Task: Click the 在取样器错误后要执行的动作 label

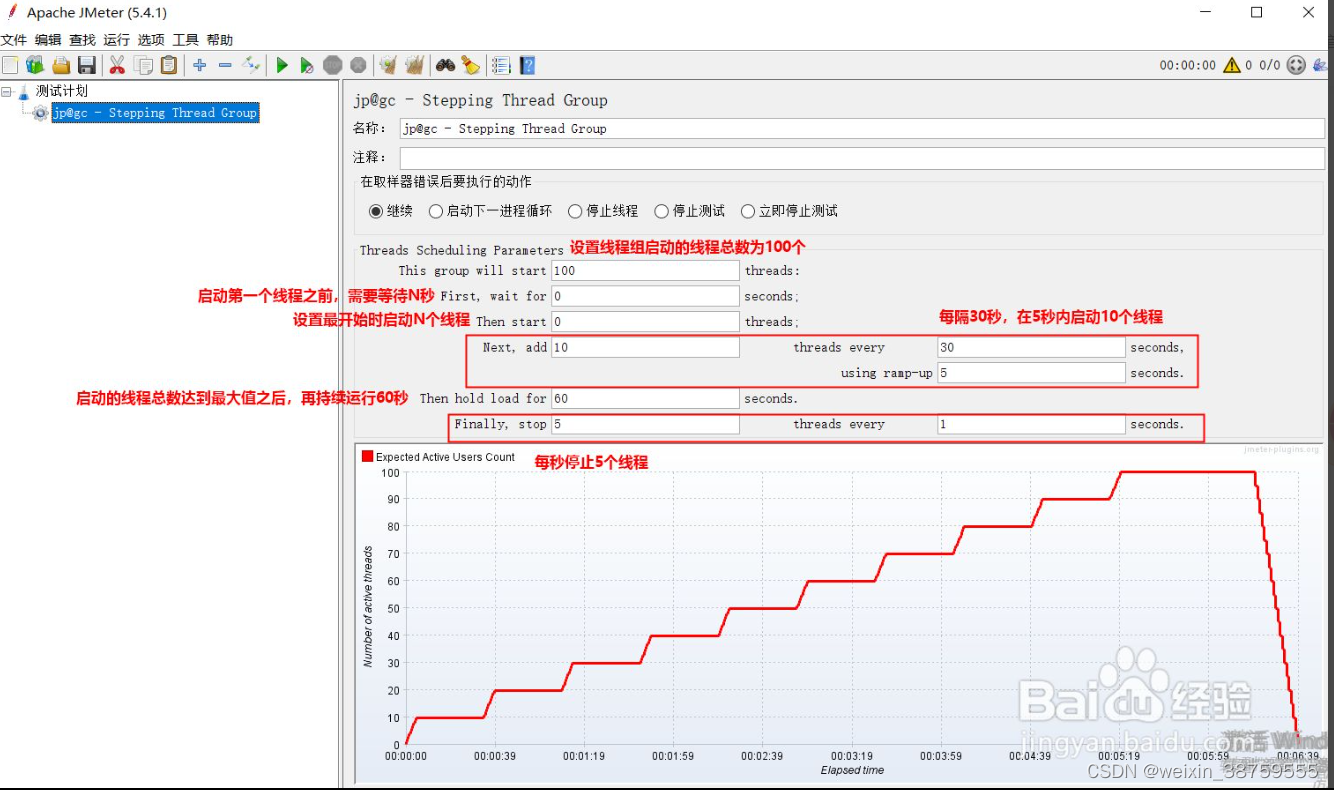Action: pyautogui.click(x=446, y=182)
